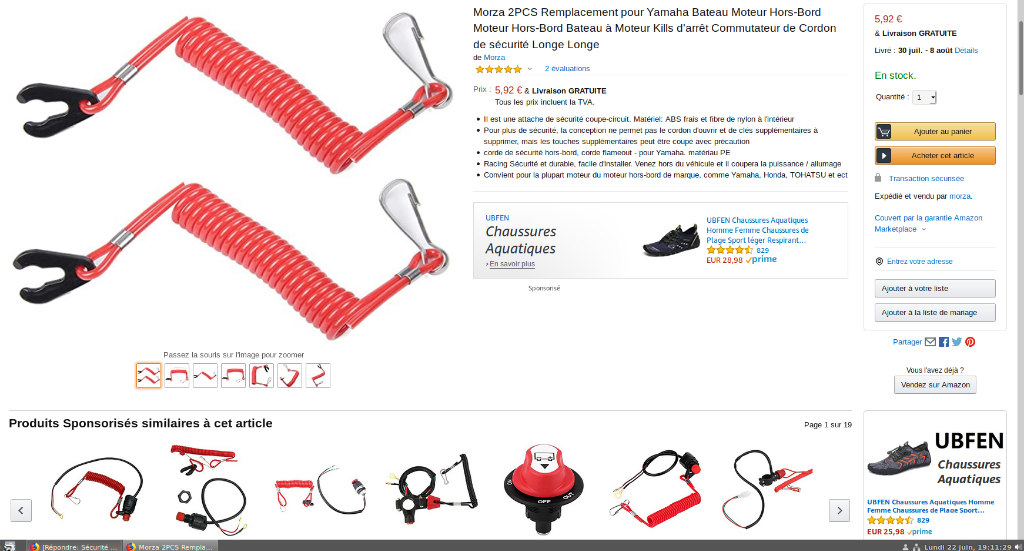Open the Quantité dropdown
Screen dimensions: 1024x551
[x=925, y=97]
